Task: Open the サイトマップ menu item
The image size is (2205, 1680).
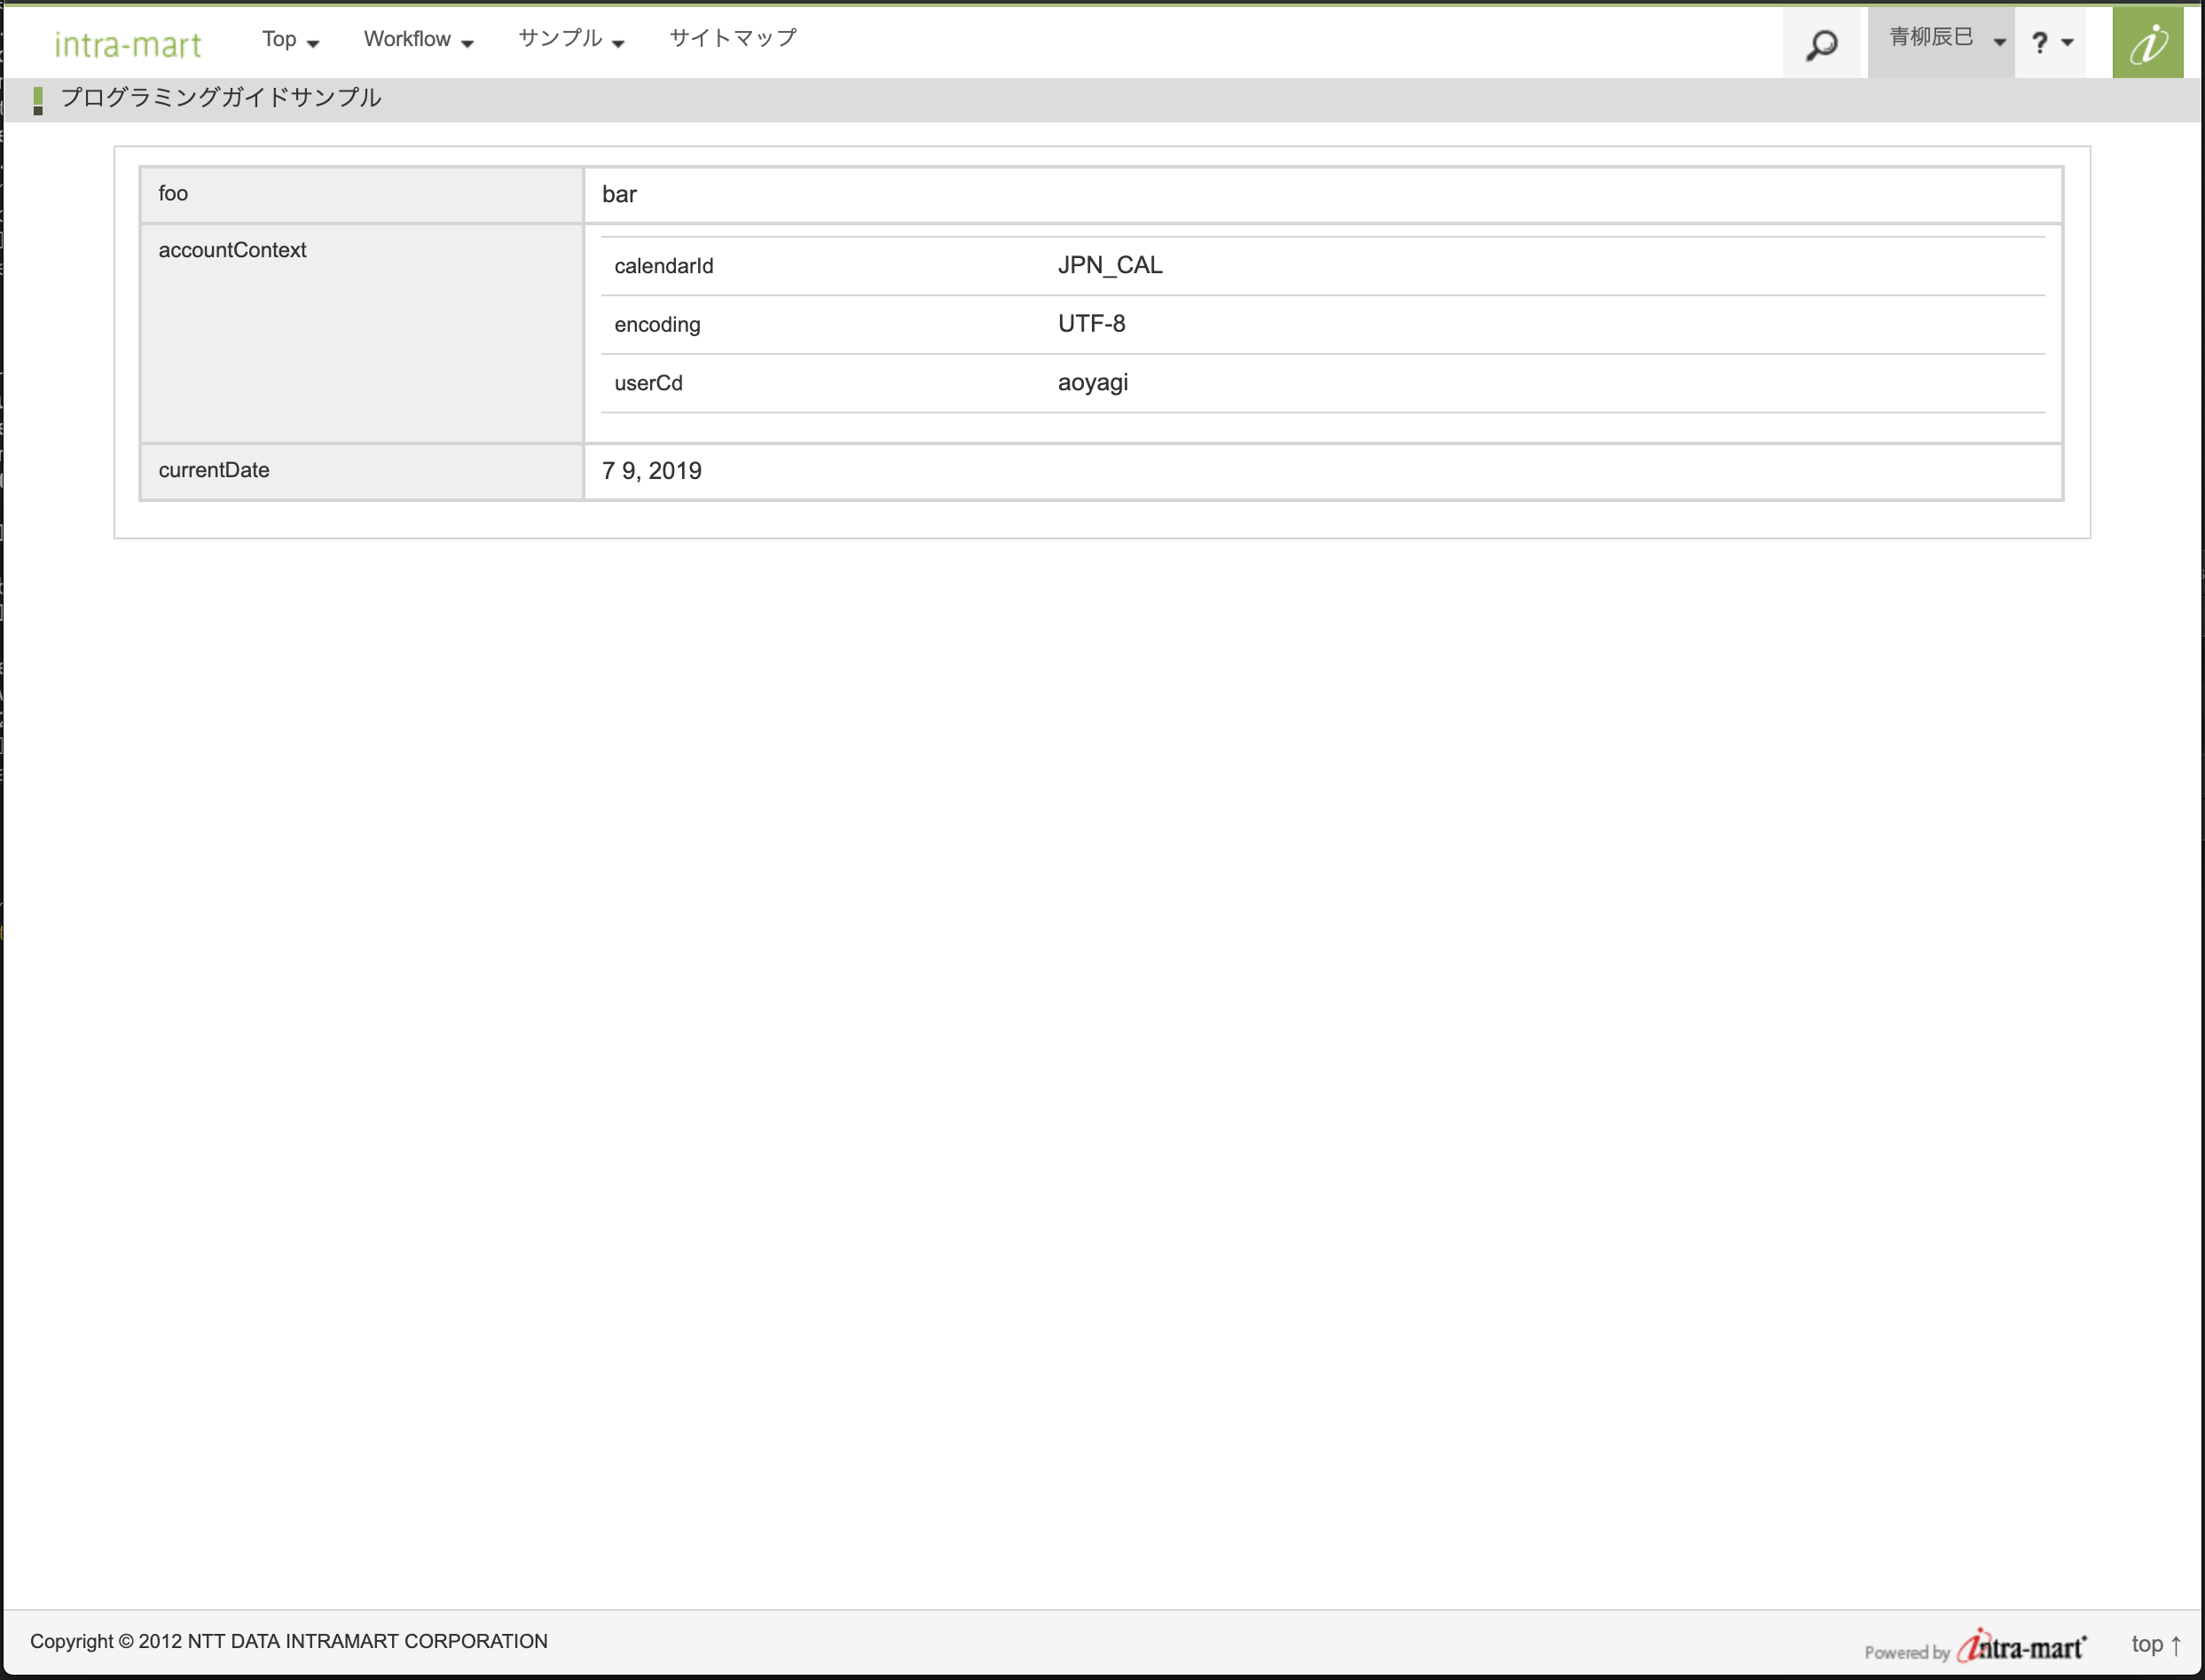Action: (x=733, y=38)
